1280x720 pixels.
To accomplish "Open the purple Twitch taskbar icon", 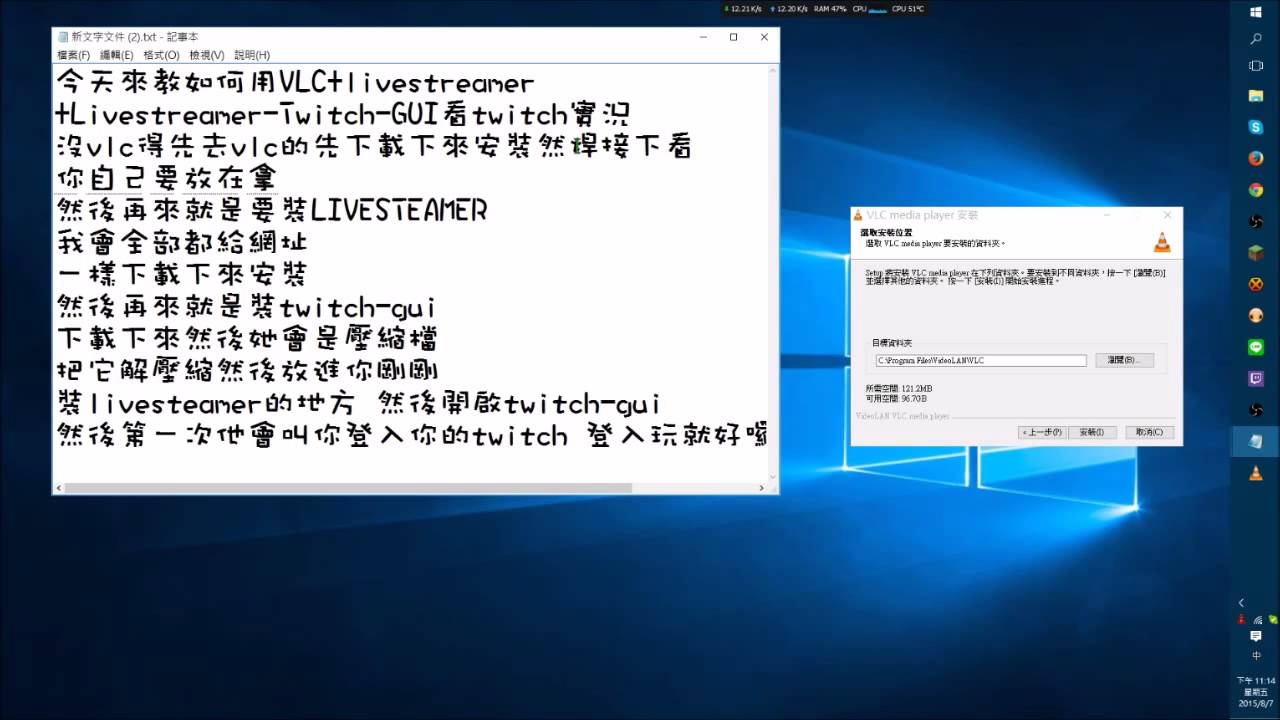I will coord(1256,379).
